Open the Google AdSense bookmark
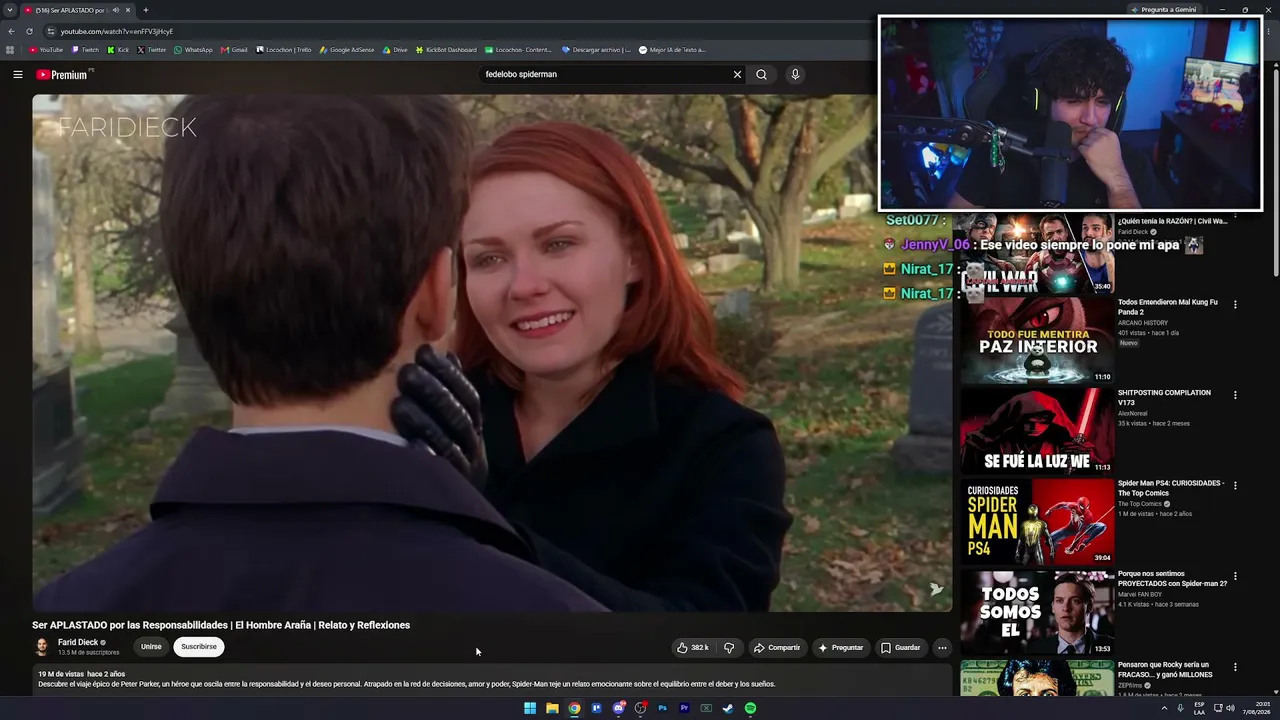This screenshot has width=1280, height=720. [347, 50]
